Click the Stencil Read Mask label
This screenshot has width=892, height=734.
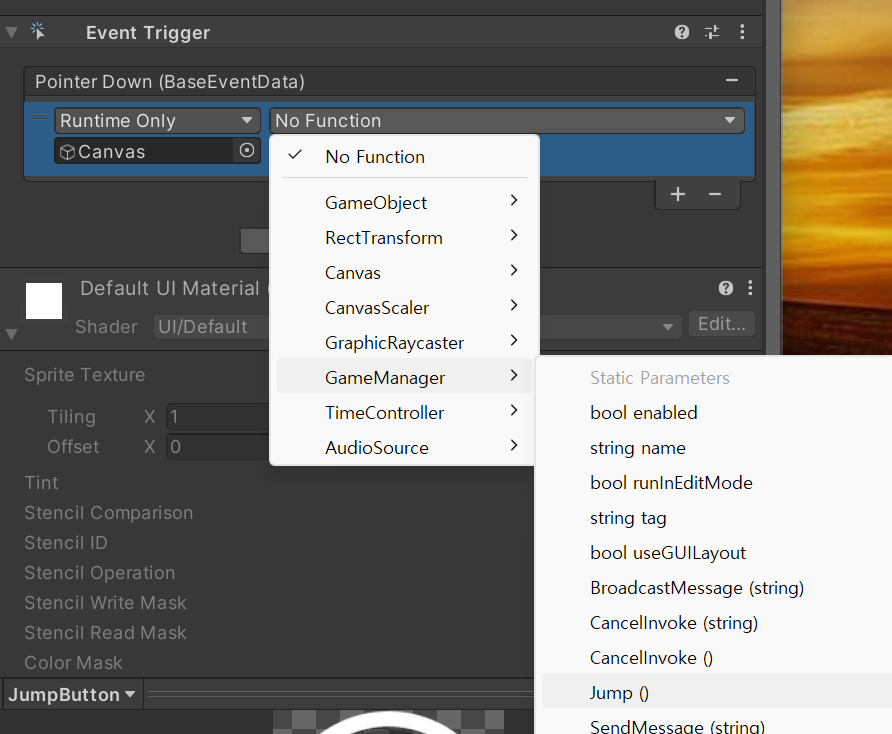105,633
